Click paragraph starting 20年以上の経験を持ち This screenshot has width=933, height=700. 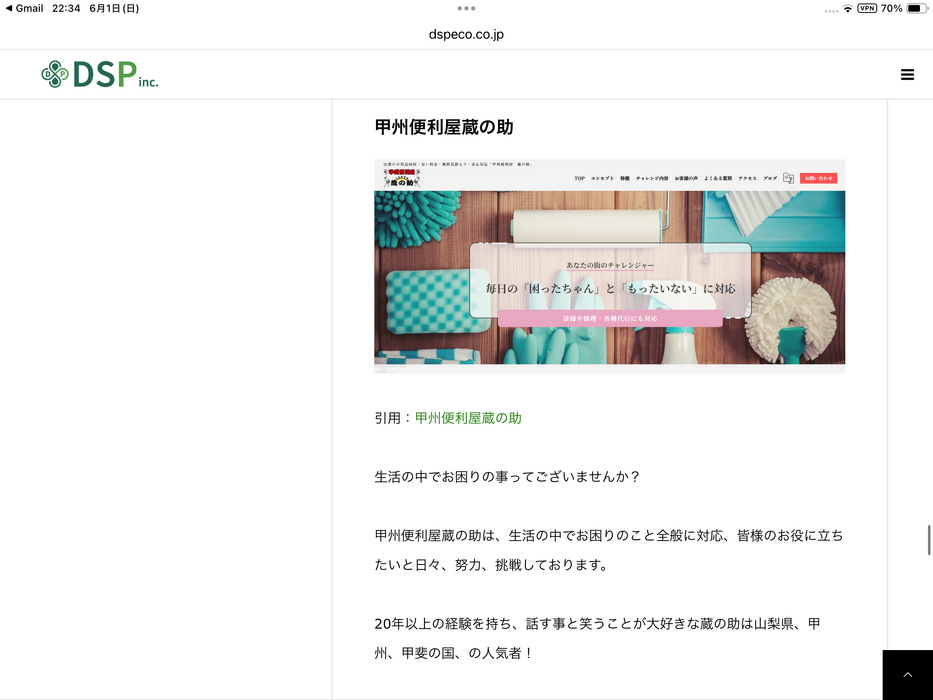point(597,638)
